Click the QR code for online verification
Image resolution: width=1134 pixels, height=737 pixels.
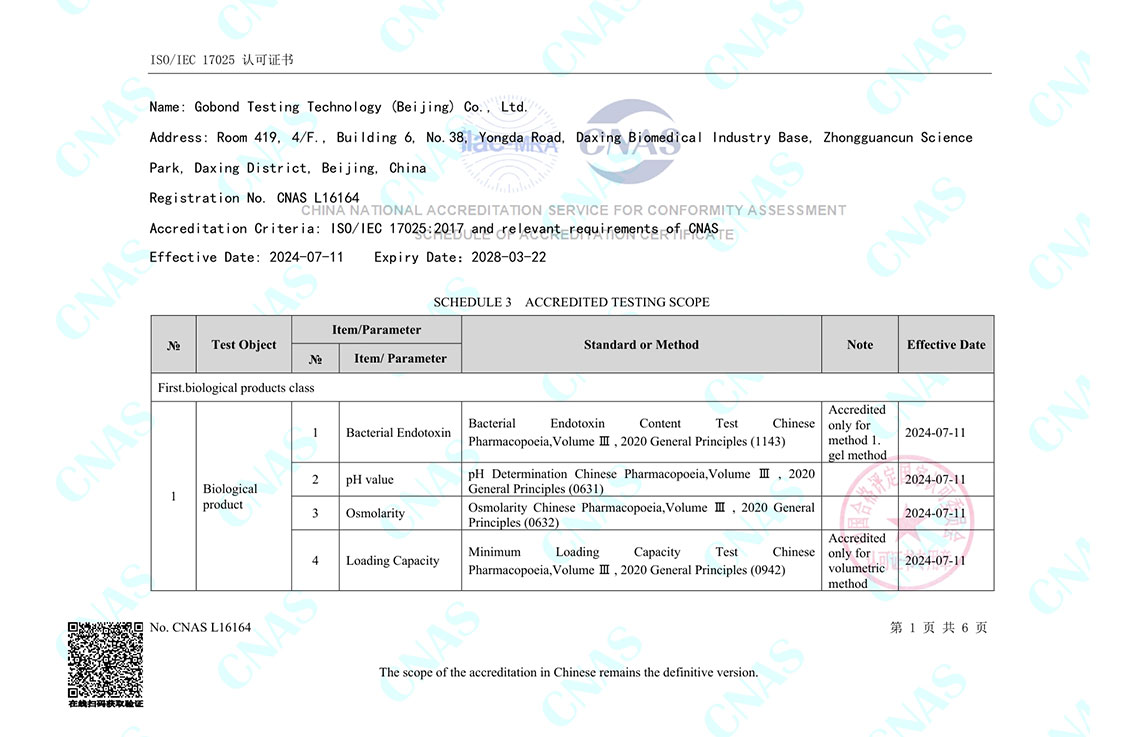(106, 660)
